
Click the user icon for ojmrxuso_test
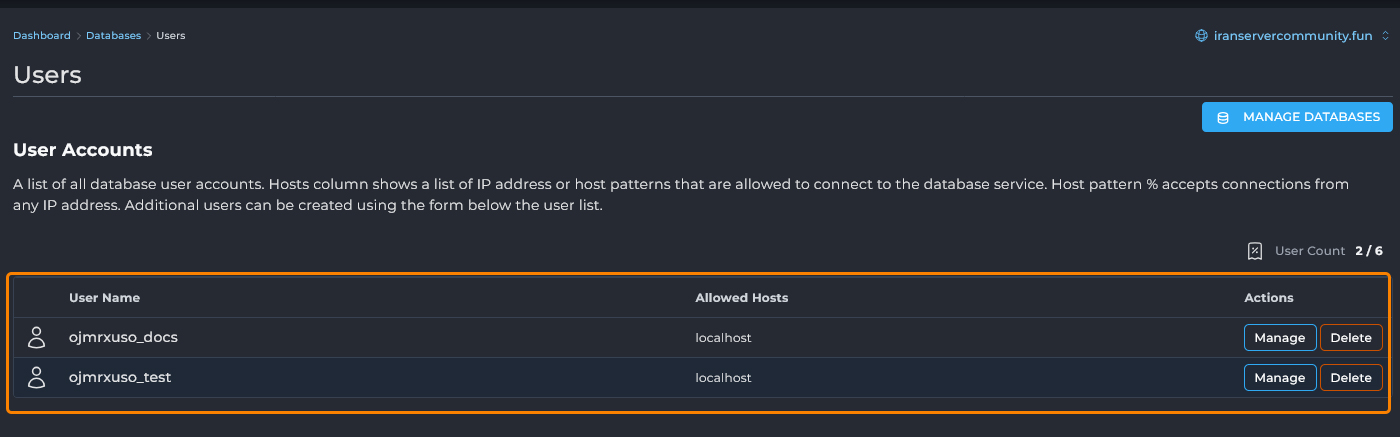tap(37, 378)
